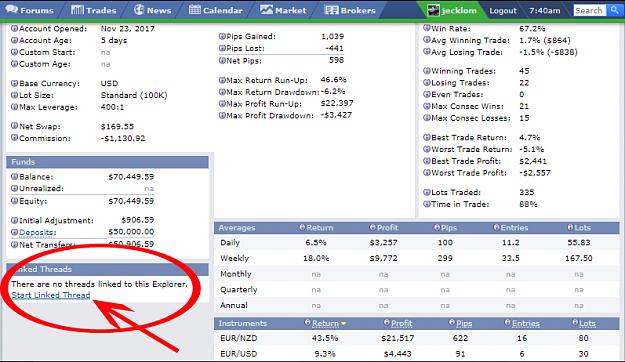Click info icon beside Pips Gained
625x362 pixels.
point(222,36)
